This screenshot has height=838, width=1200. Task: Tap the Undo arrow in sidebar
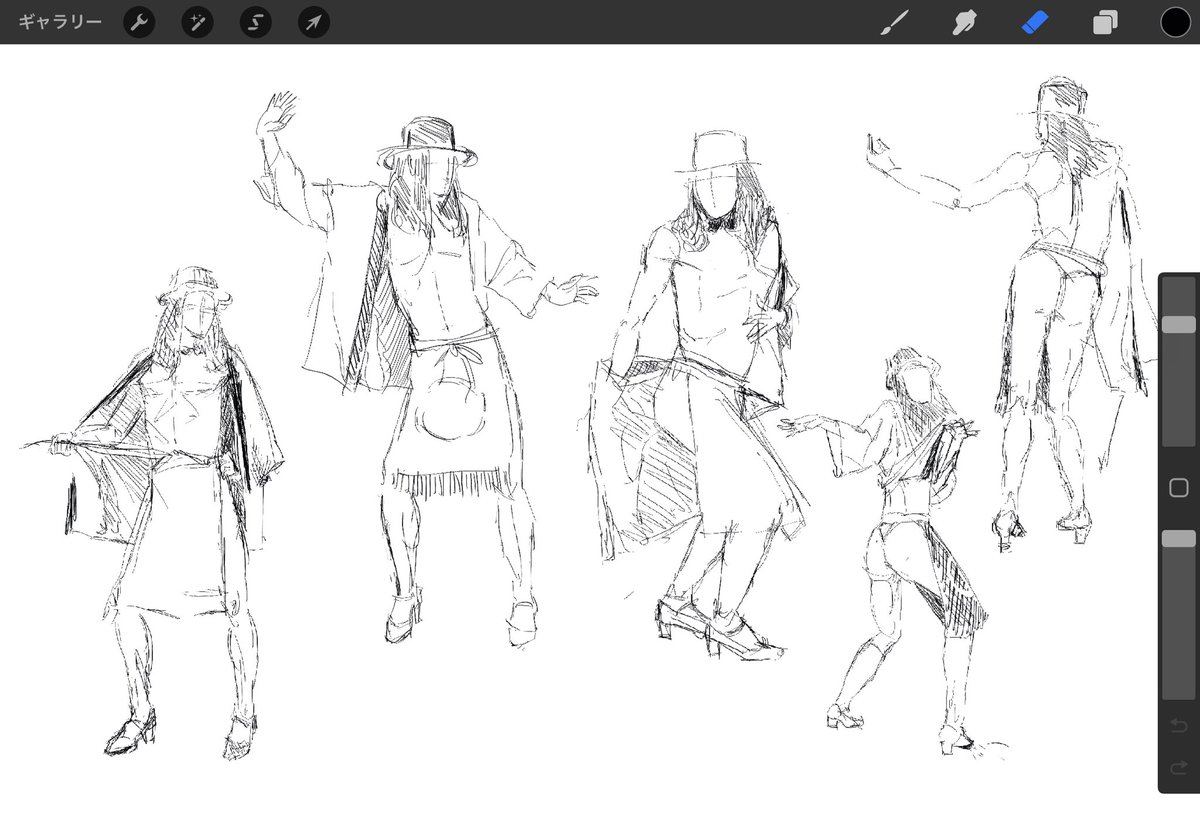pos(1178,724)
